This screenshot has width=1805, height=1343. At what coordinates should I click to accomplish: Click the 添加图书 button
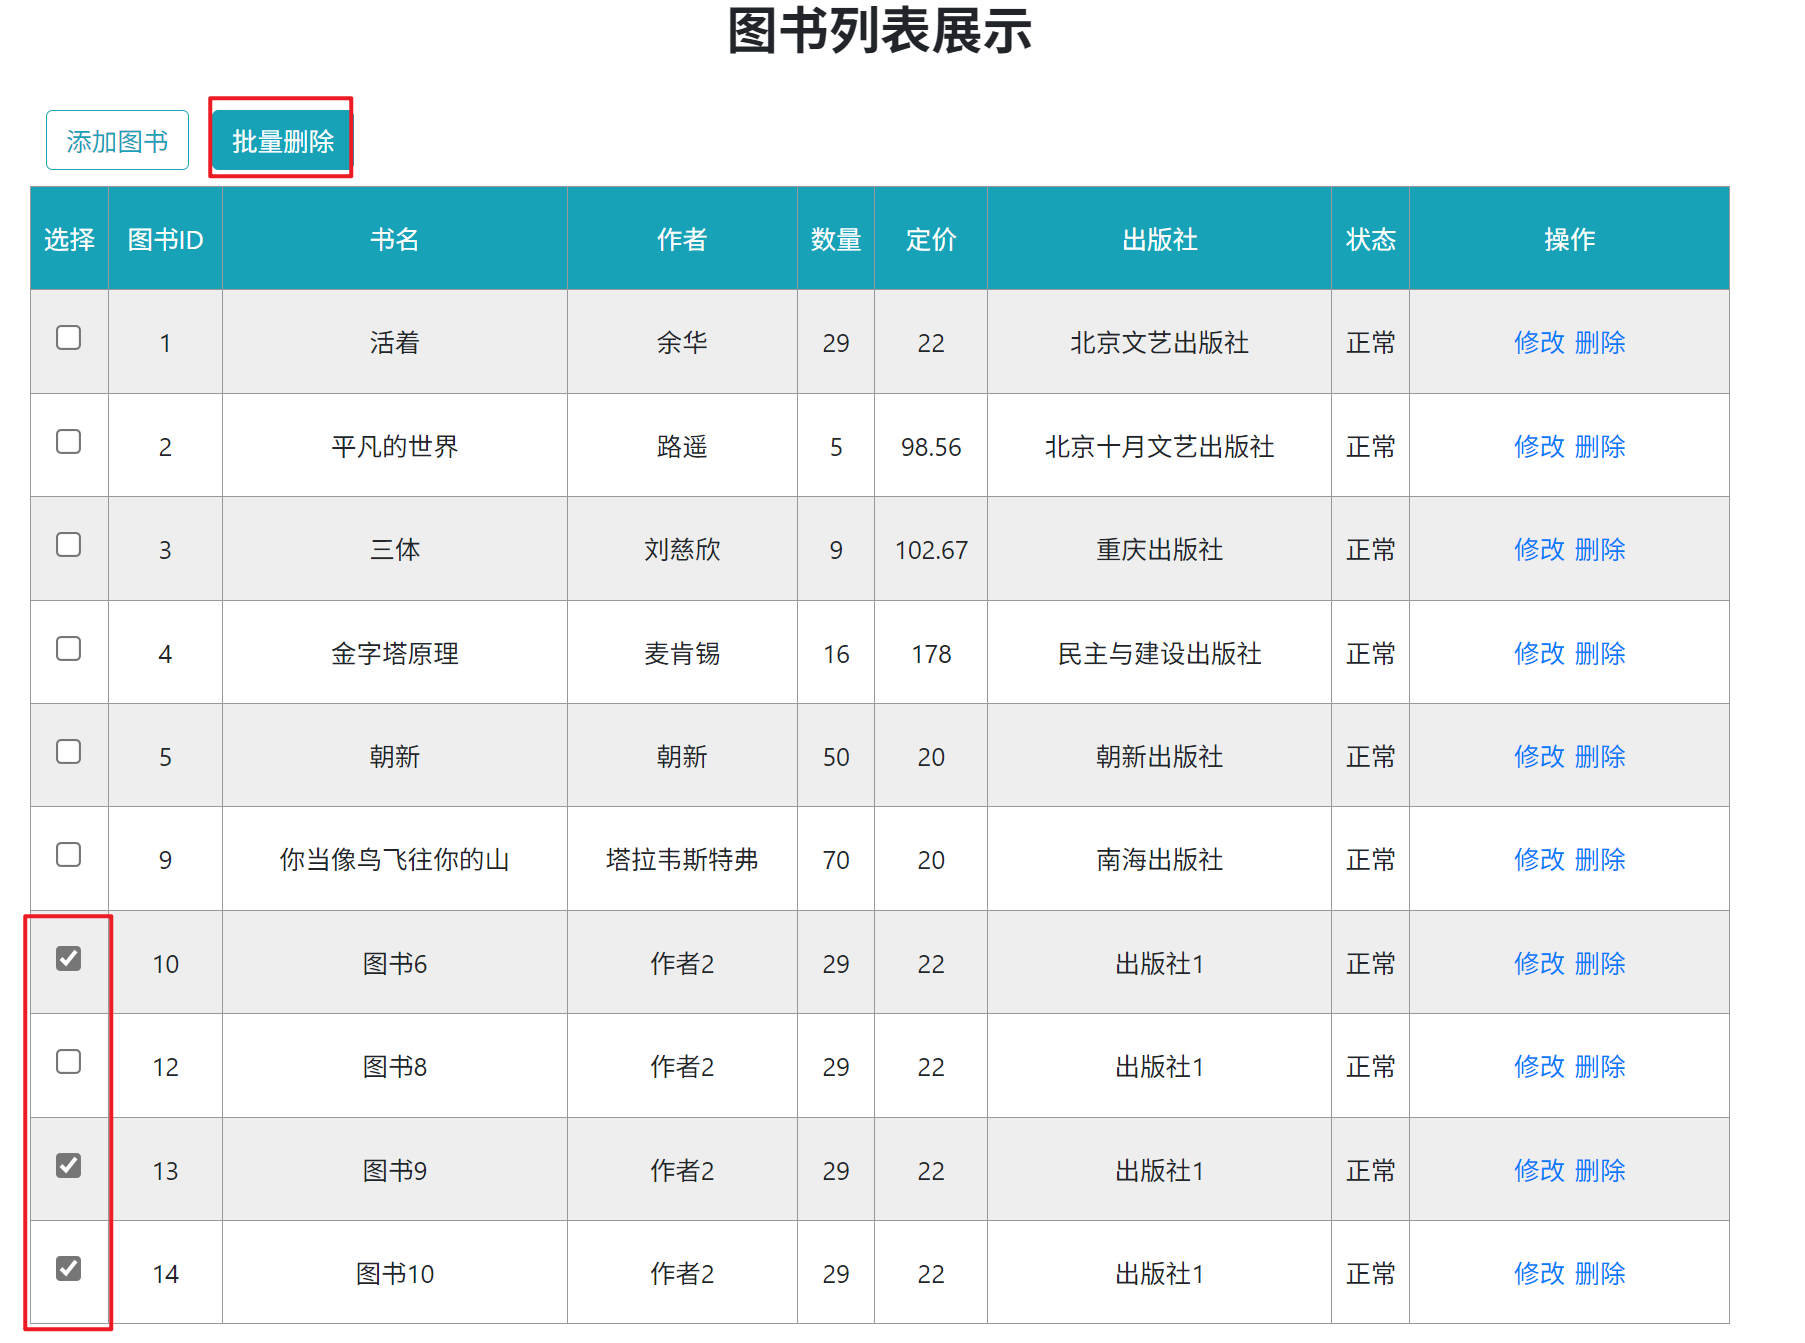[117, 140]
